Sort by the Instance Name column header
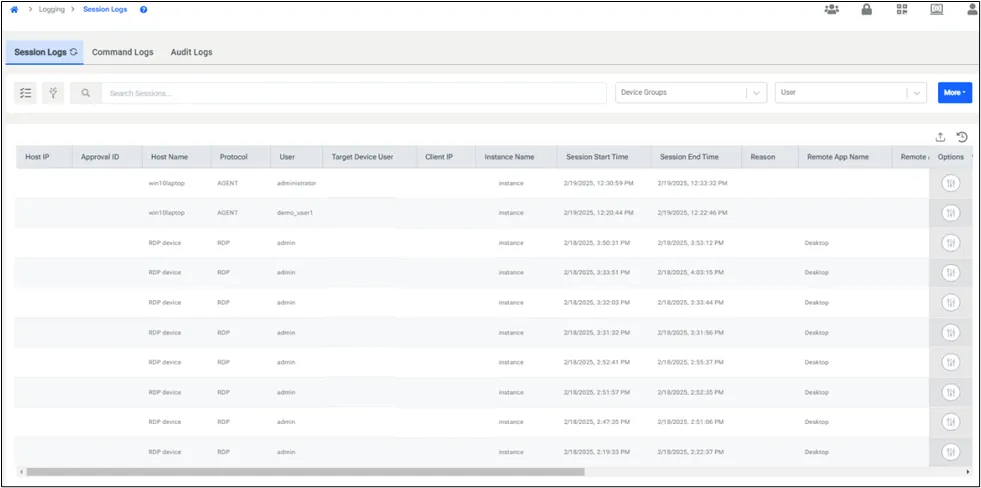Screen dimensions: 981x488 point(516,157)
